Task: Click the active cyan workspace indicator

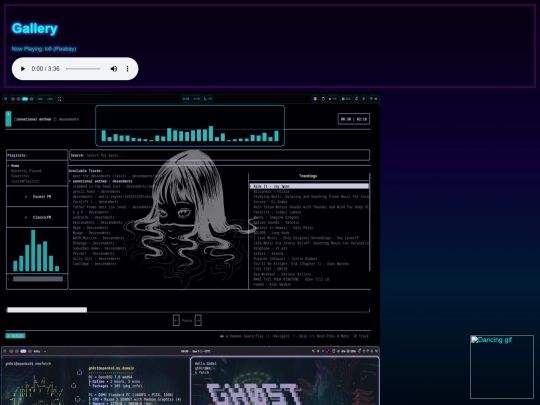Action: click(x=25, y=99)
